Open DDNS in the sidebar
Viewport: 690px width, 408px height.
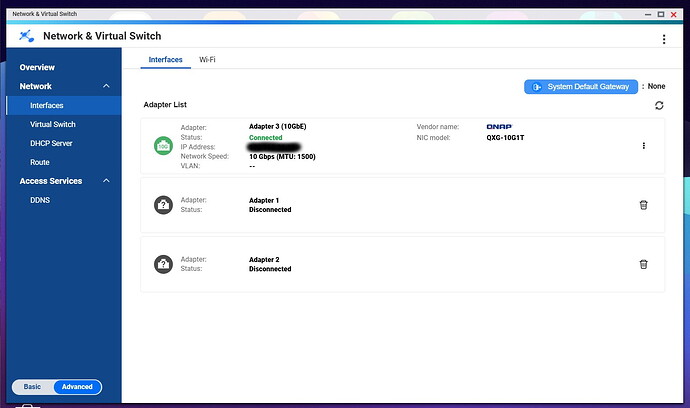40,200
